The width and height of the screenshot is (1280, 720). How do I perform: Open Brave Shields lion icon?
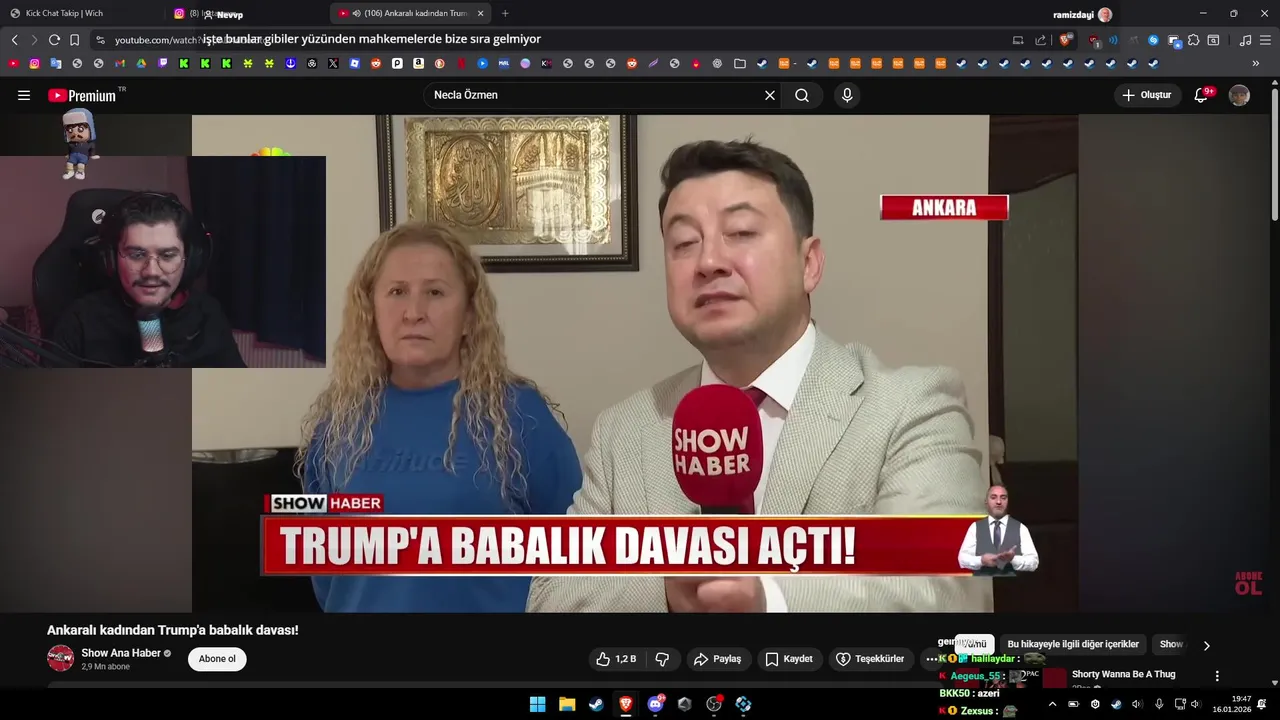coord(1066,40)
